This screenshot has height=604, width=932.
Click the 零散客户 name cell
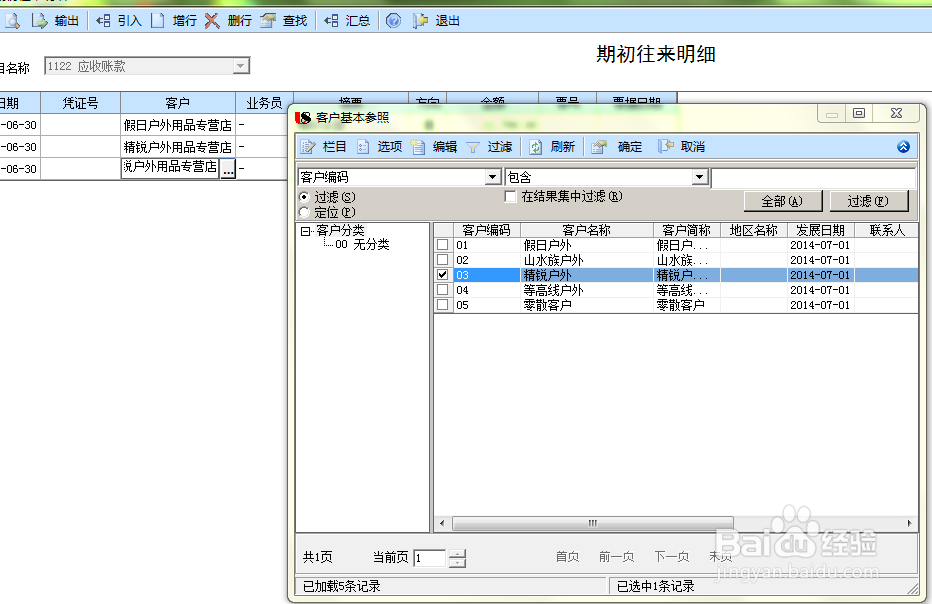tap(587, 305)
